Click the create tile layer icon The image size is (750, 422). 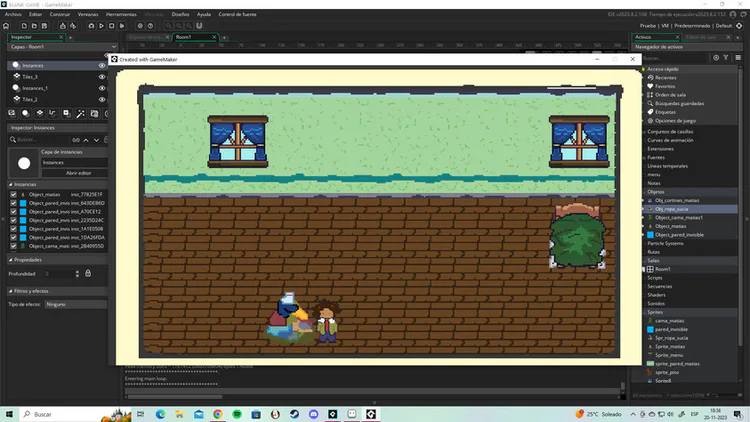pyautogui.click(x=40, y=113)
